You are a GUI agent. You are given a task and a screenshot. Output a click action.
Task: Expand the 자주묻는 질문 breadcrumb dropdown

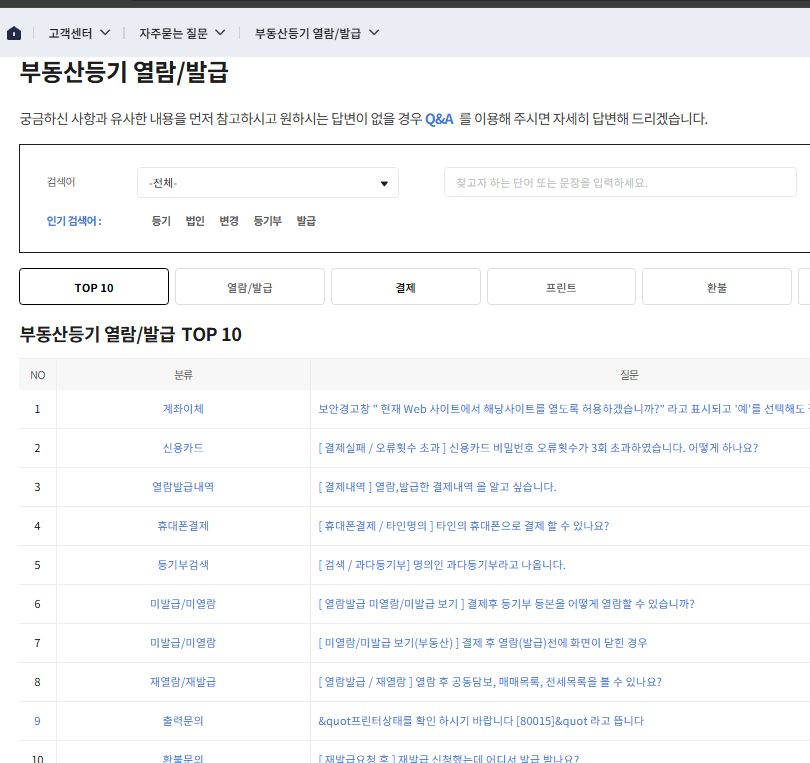pos(181,32)
